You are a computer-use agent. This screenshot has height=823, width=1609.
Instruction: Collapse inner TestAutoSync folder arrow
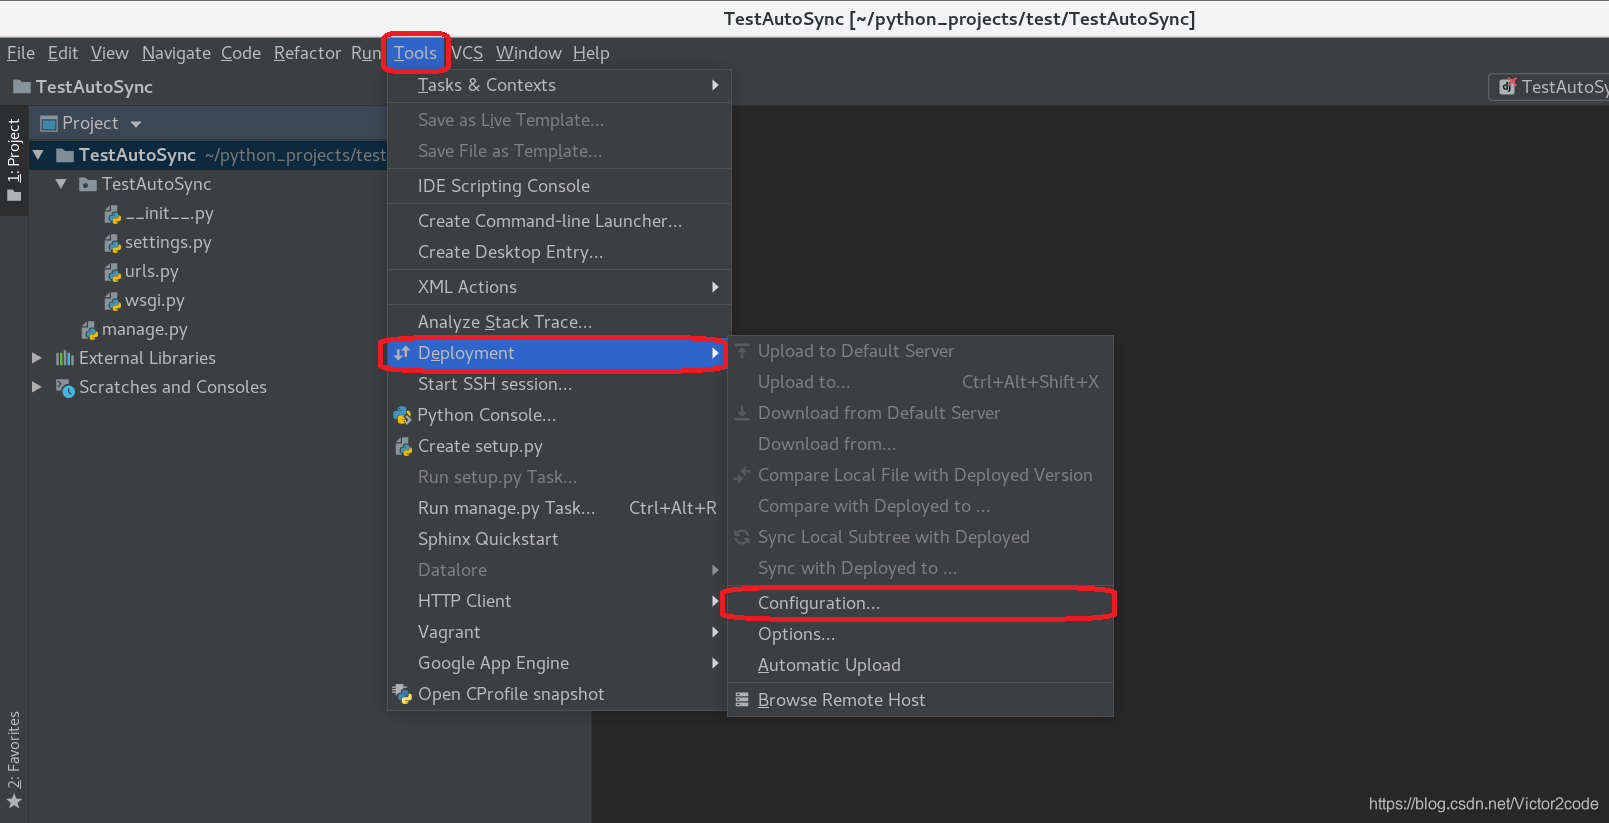61,184
